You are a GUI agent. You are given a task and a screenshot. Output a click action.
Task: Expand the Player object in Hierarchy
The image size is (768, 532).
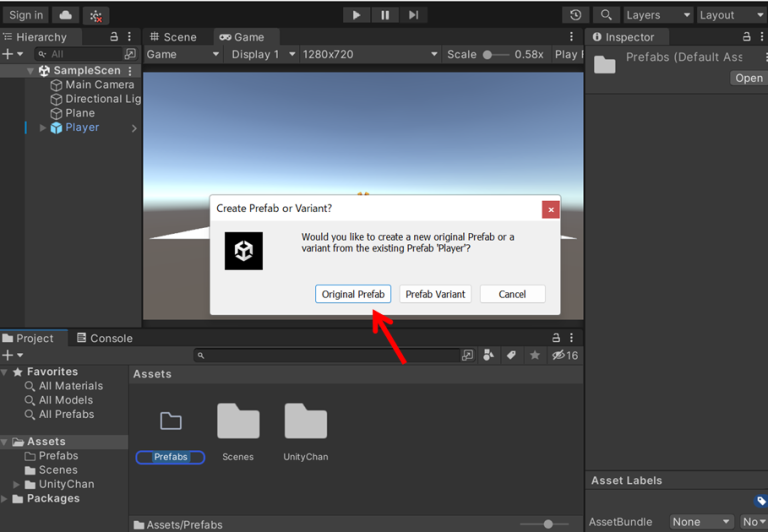43,128
